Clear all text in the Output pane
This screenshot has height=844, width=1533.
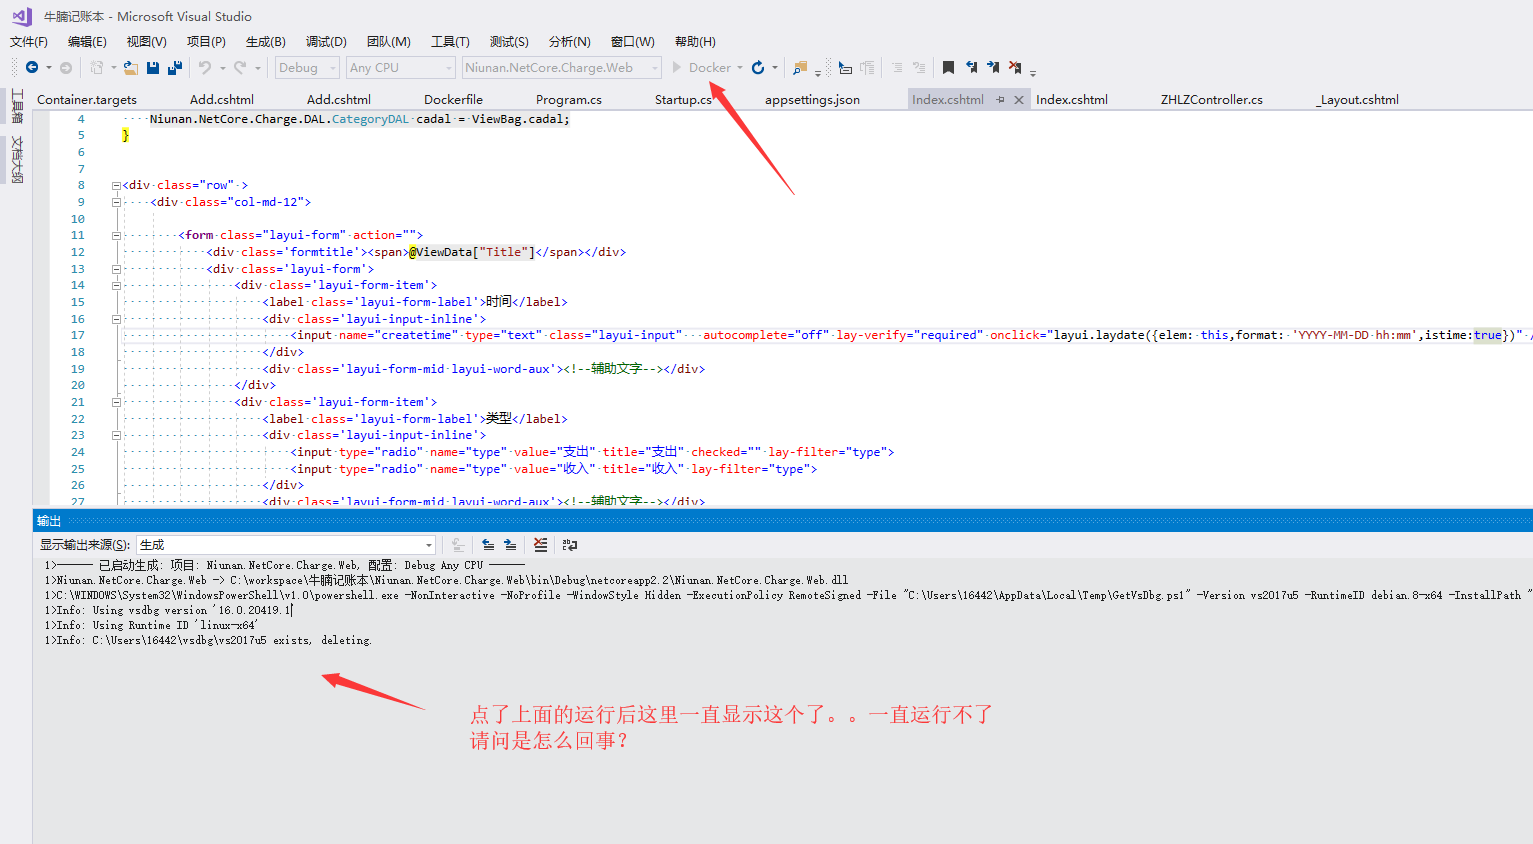point(540,545)
